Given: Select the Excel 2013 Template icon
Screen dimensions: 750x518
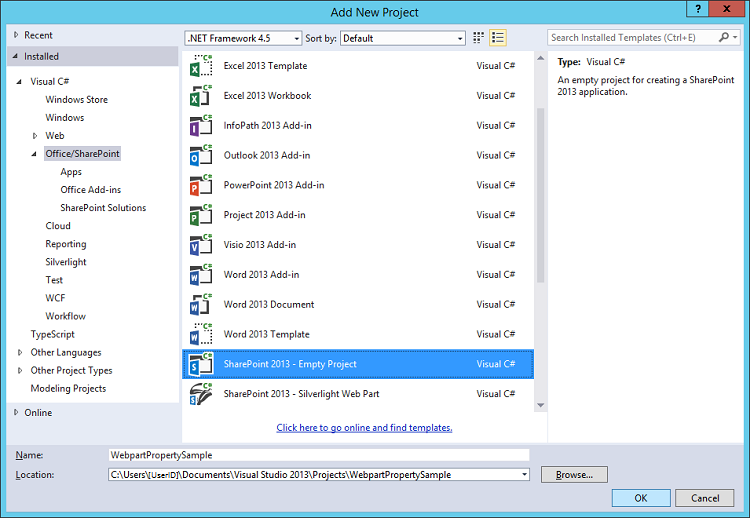Looking at the screenshot, I should point(201,66).
